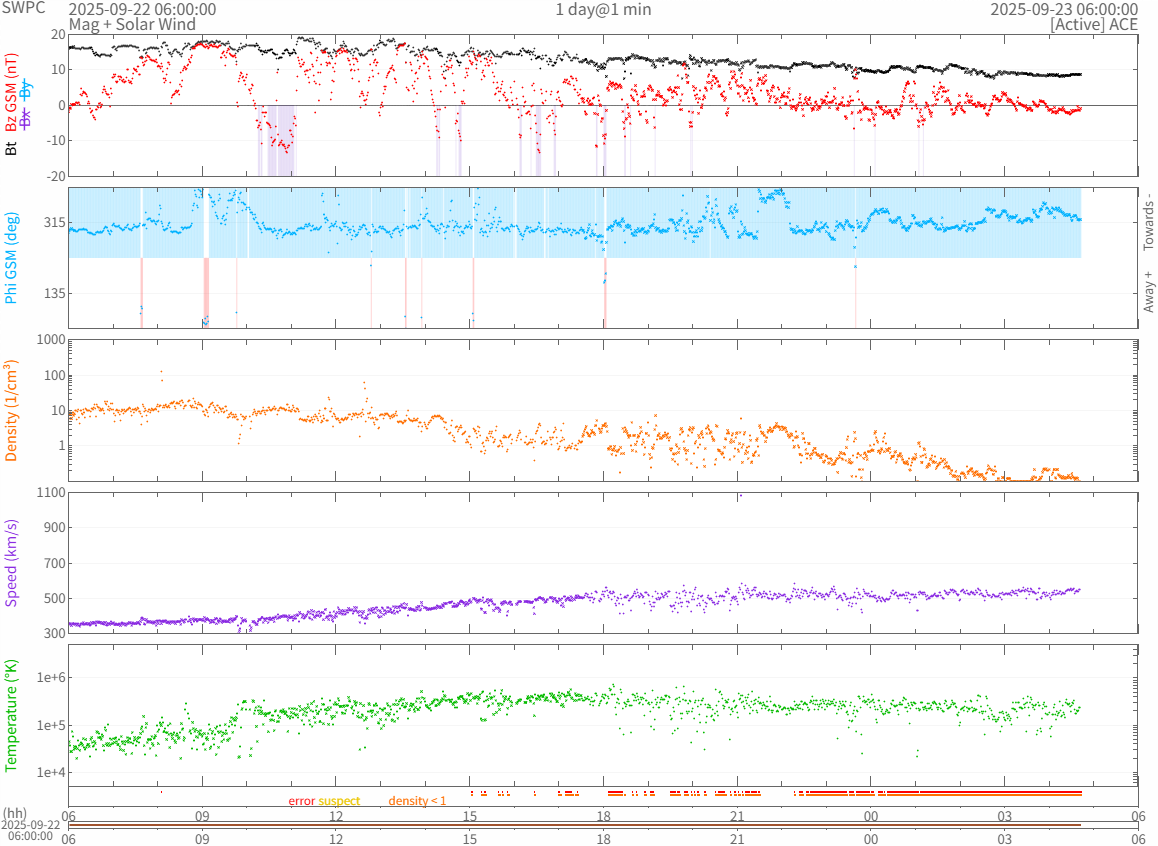Click the Away + sector label
1158x846 pixels.
pos(1147,291)
